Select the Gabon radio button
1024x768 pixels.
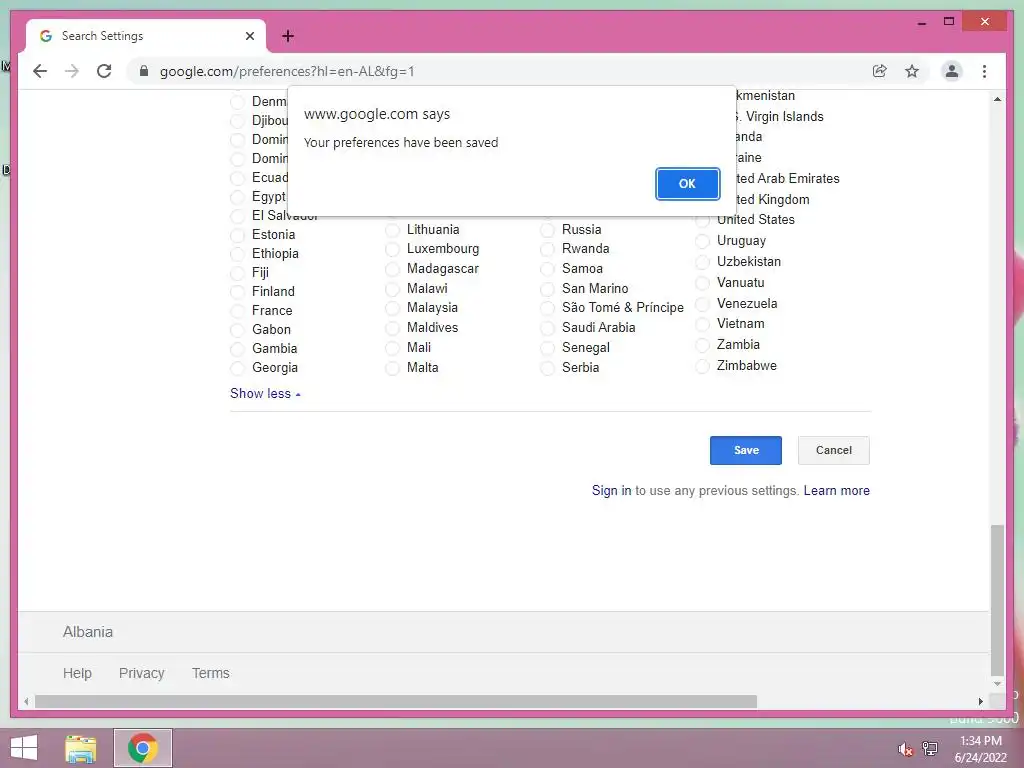click(238, 330)
